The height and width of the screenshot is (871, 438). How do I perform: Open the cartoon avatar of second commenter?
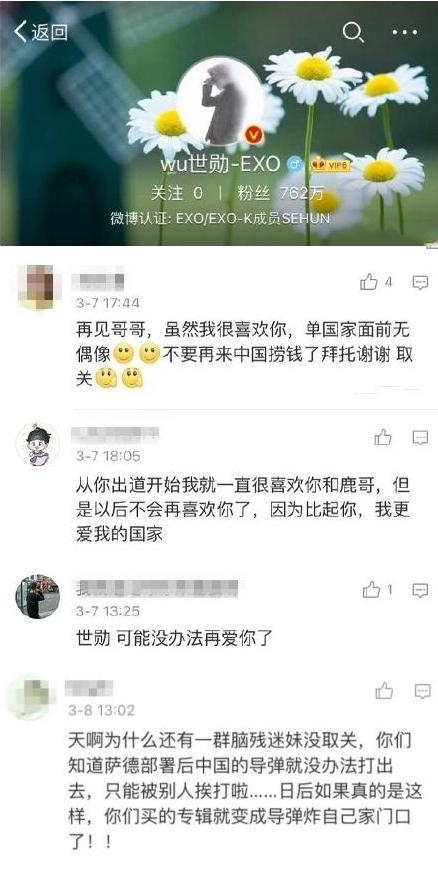click(38, 444)
